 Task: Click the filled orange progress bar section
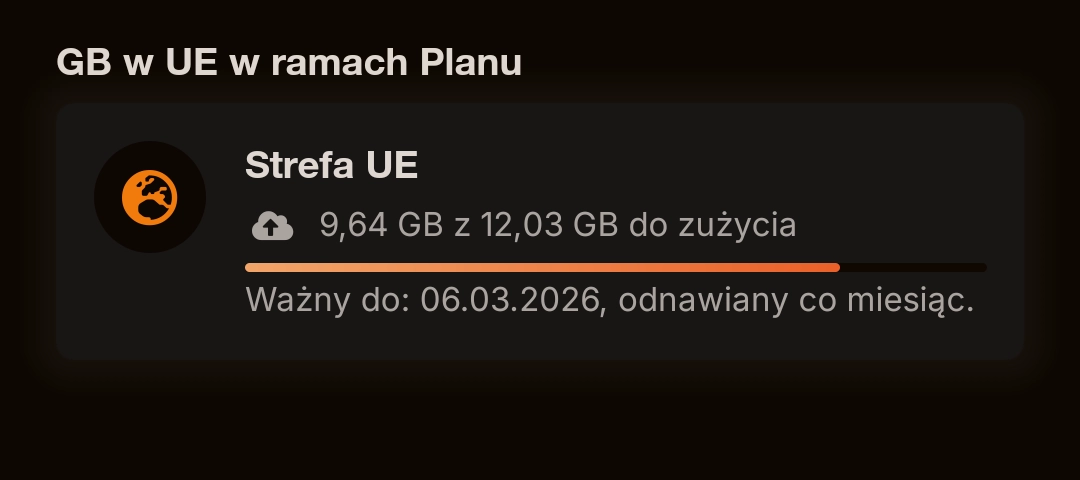(540, 267)
